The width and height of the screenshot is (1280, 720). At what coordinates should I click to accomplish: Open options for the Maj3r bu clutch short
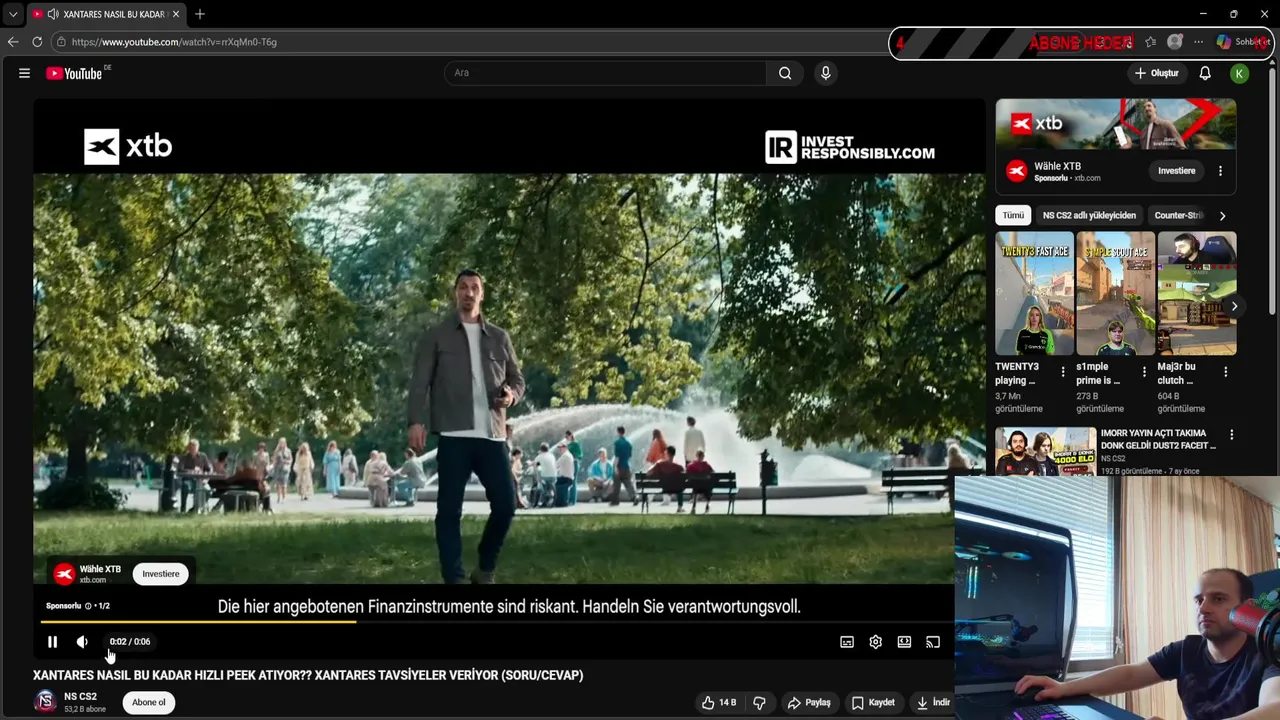[1225, 372]
